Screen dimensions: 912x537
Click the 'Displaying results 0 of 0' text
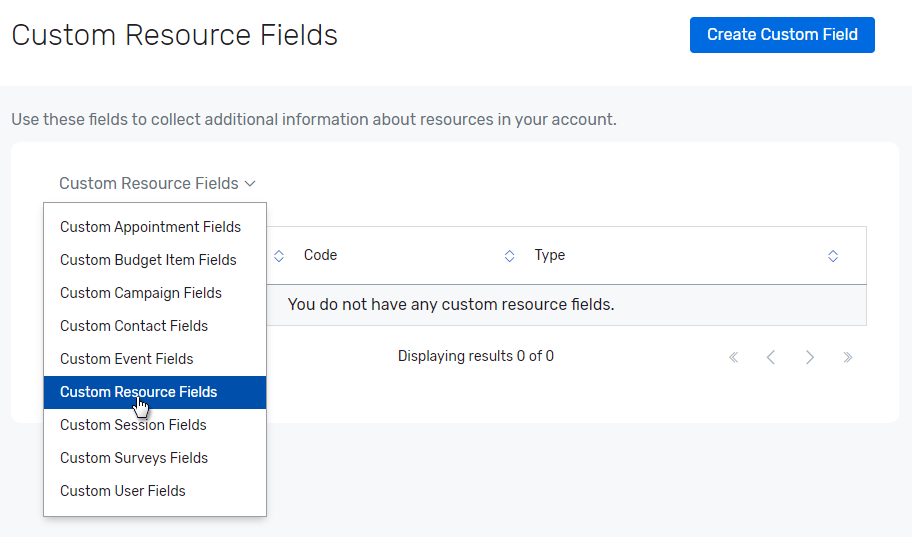(476, 356)
